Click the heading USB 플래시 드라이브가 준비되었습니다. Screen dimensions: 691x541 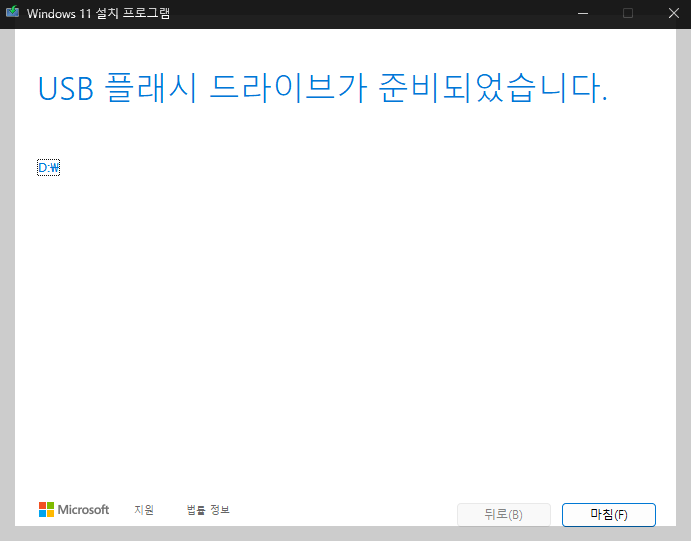pyautogui.click(x=323, y=89)
